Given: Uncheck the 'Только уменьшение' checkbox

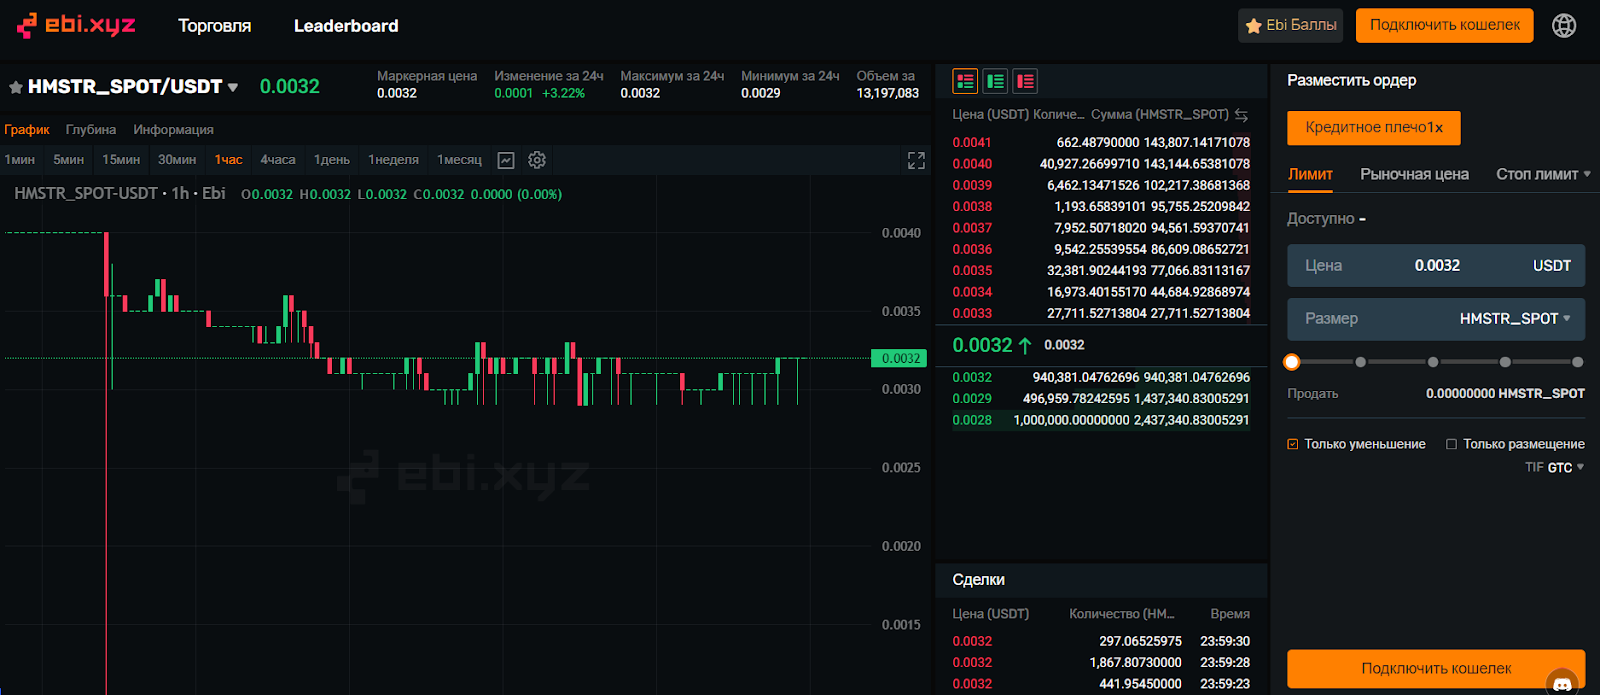Looking at the screenshot, I should pyautogui.click(x=1293, y=444).
